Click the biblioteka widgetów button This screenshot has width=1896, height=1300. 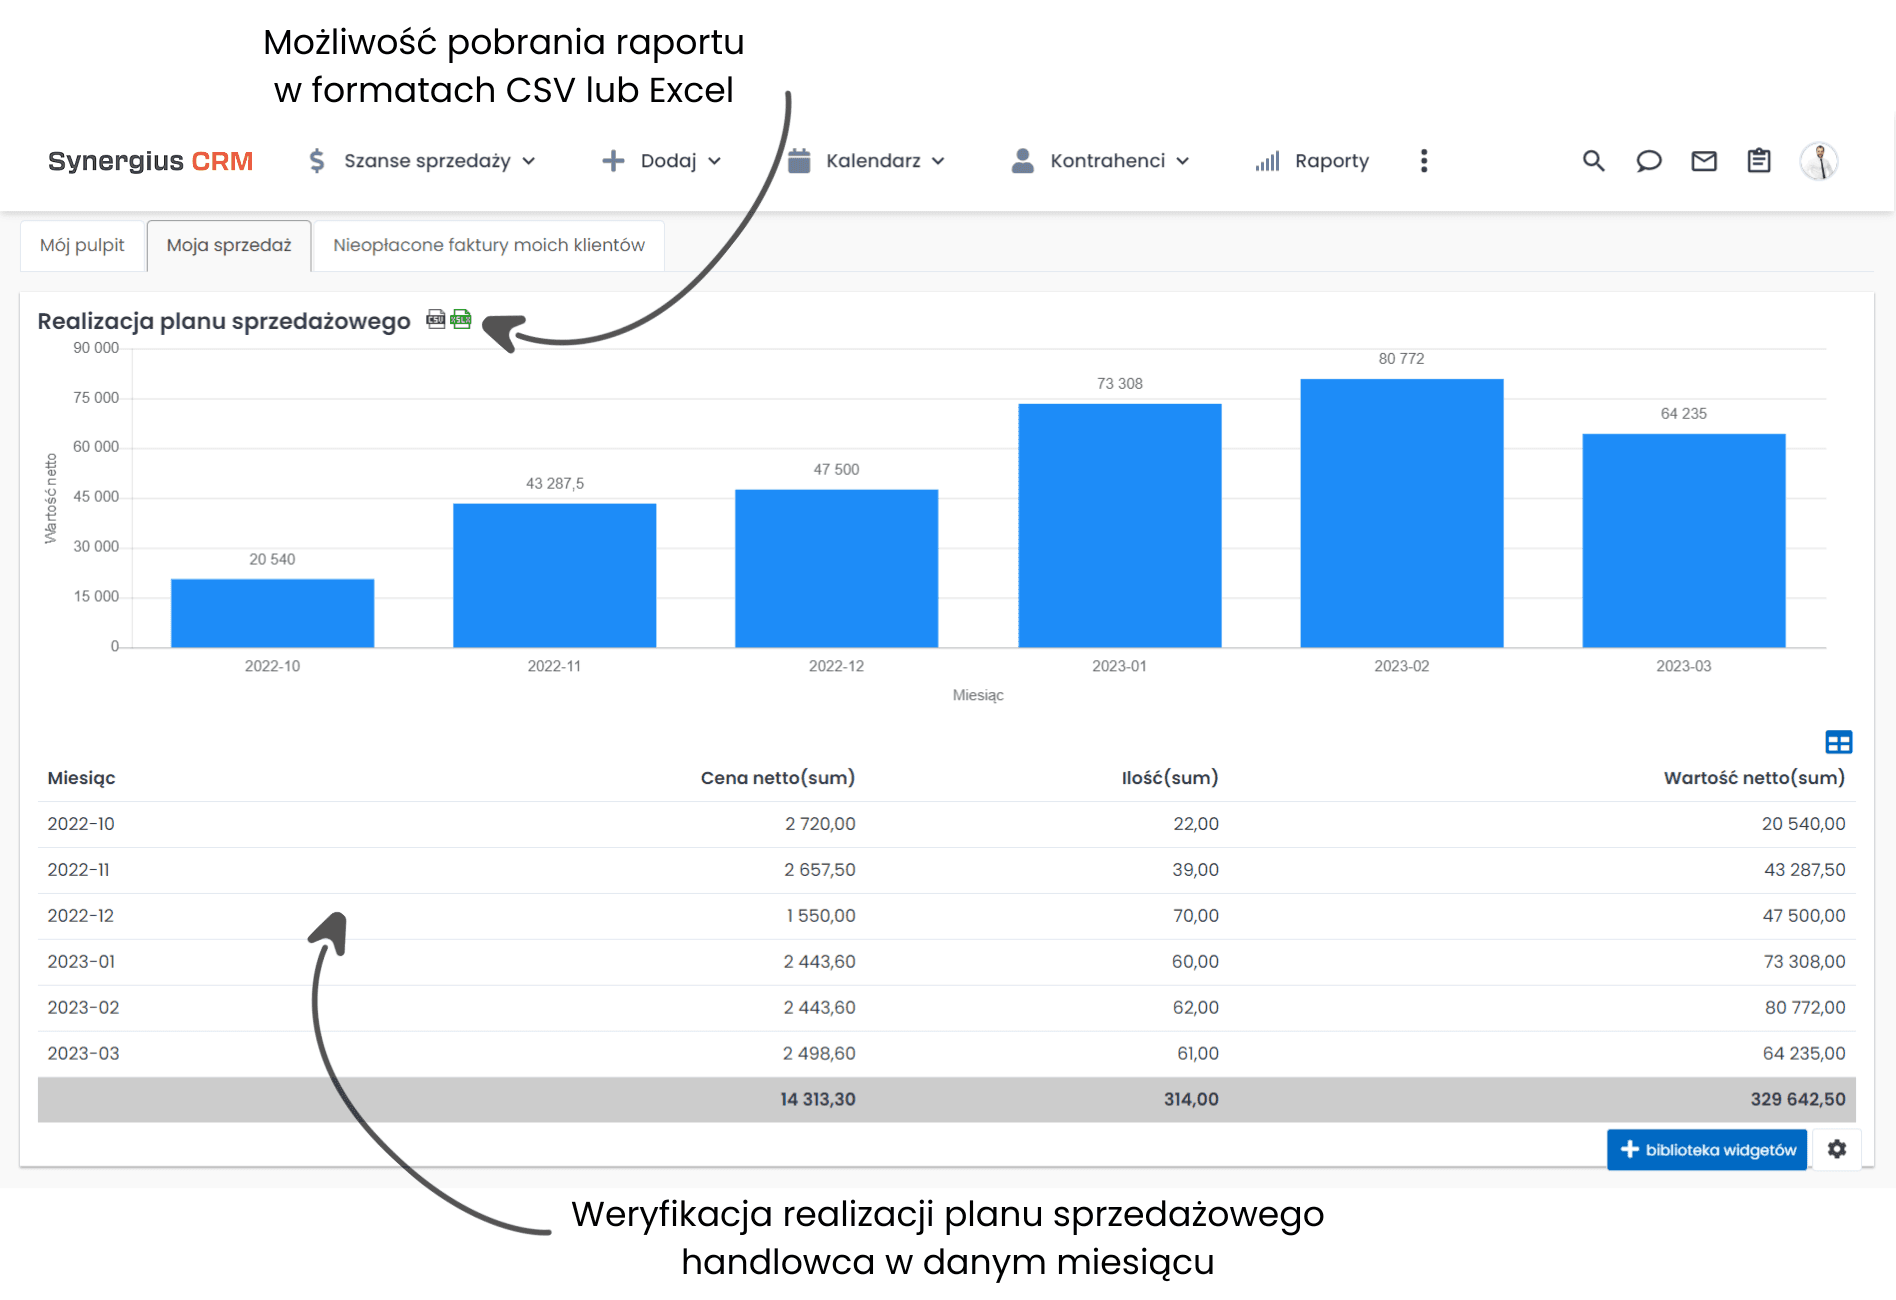click(x=1707, y=1149)
